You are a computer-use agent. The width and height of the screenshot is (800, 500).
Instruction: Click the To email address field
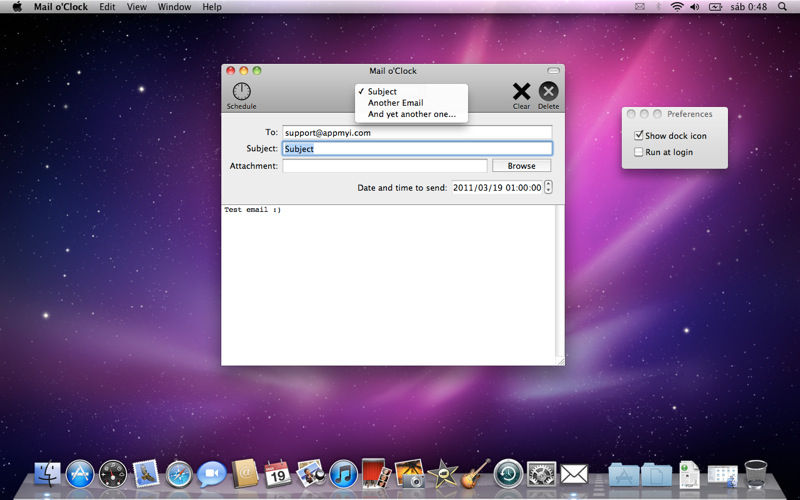417,132
